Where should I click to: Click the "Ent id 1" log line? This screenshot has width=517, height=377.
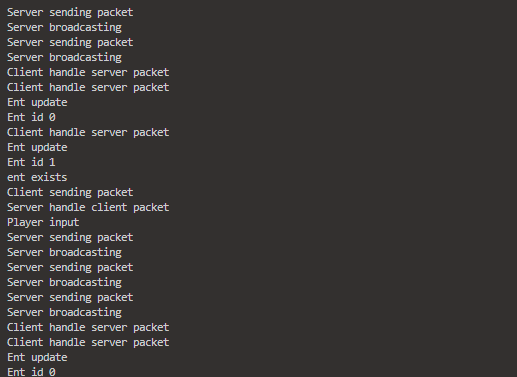(31, 162)
